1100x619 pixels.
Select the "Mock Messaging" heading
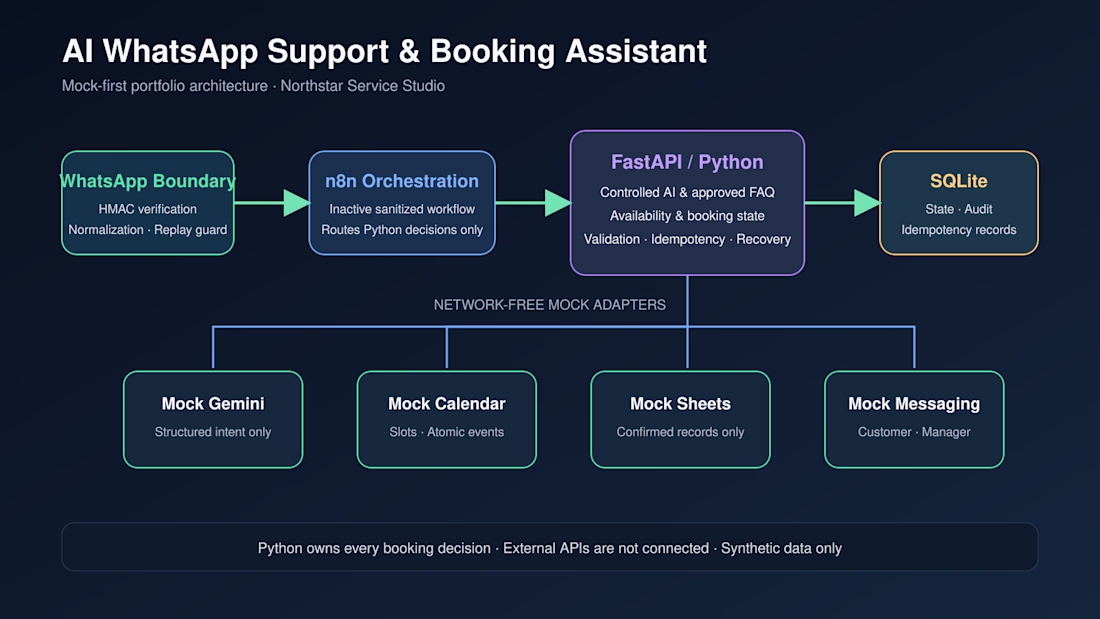[x=914, y=404]
